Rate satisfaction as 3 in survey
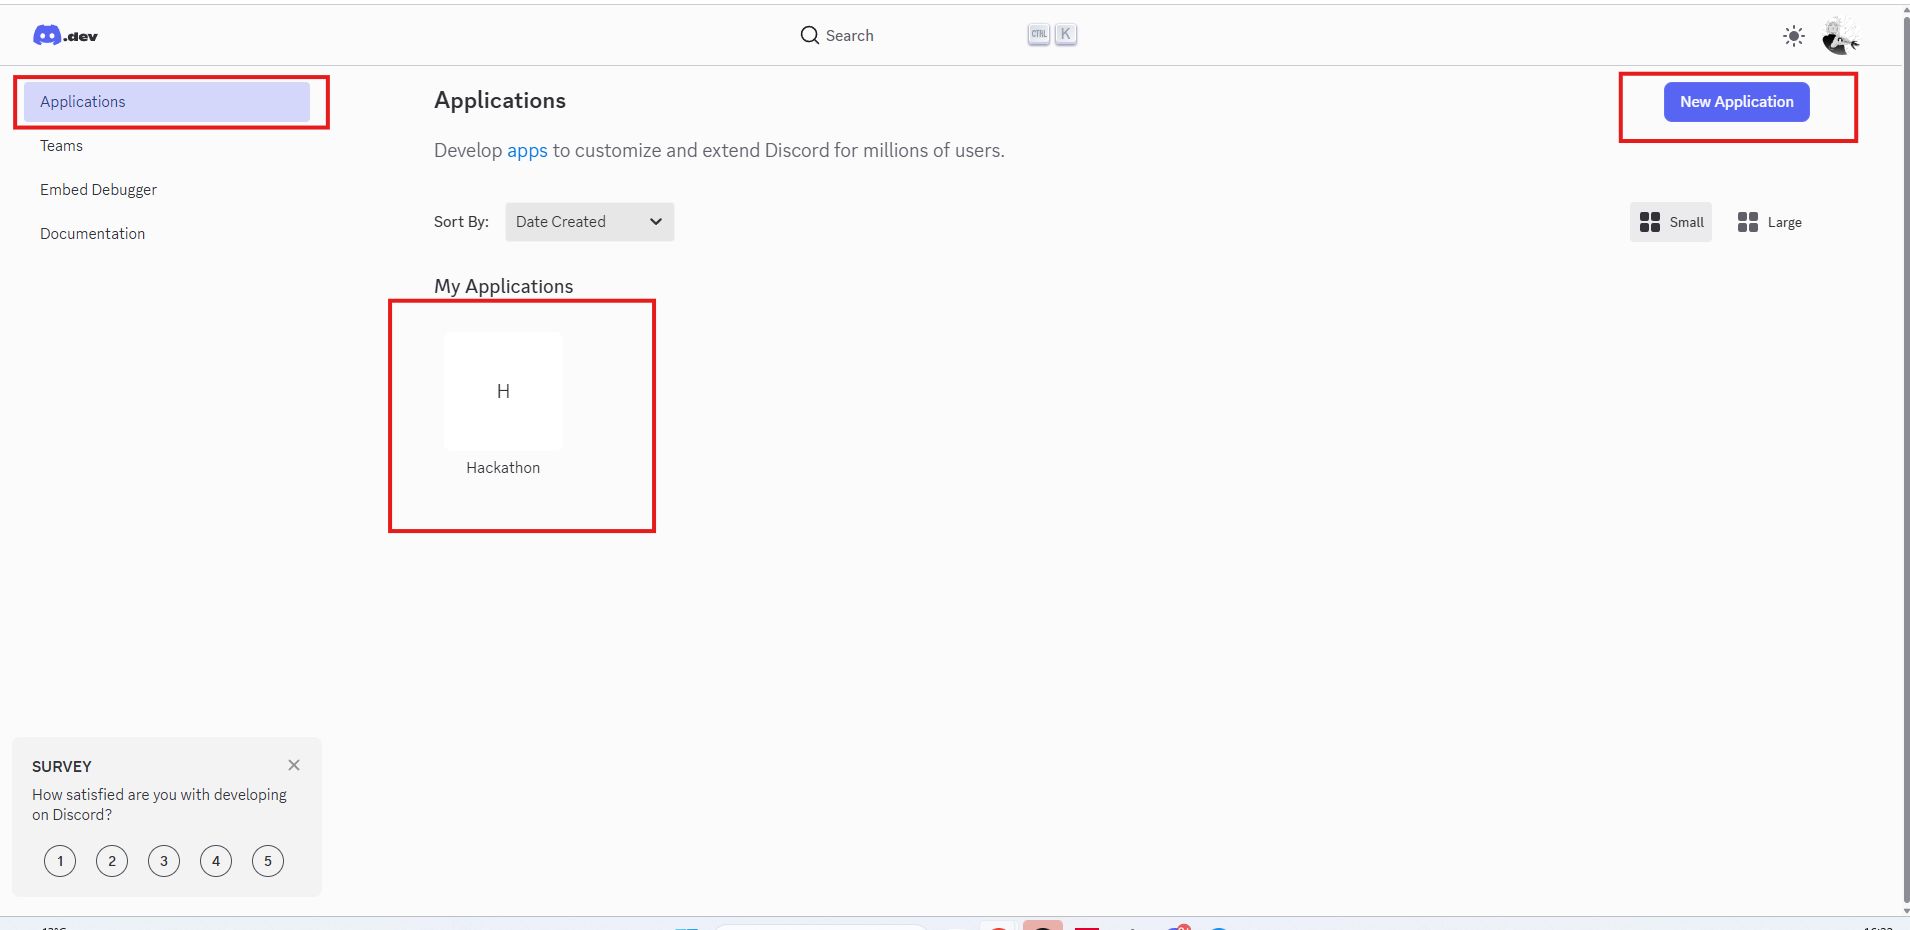The width and height of the screenshot is (1910, 930). point(164,861)
